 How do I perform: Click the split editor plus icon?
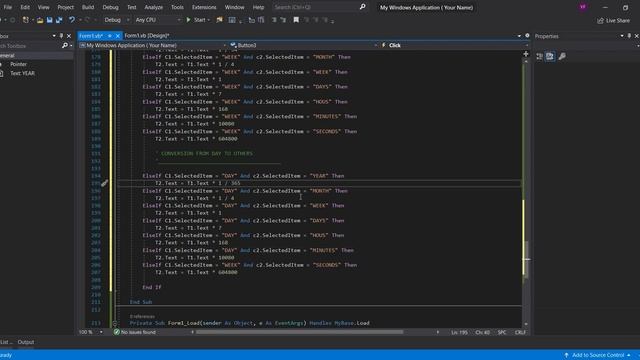pos(526,54)
